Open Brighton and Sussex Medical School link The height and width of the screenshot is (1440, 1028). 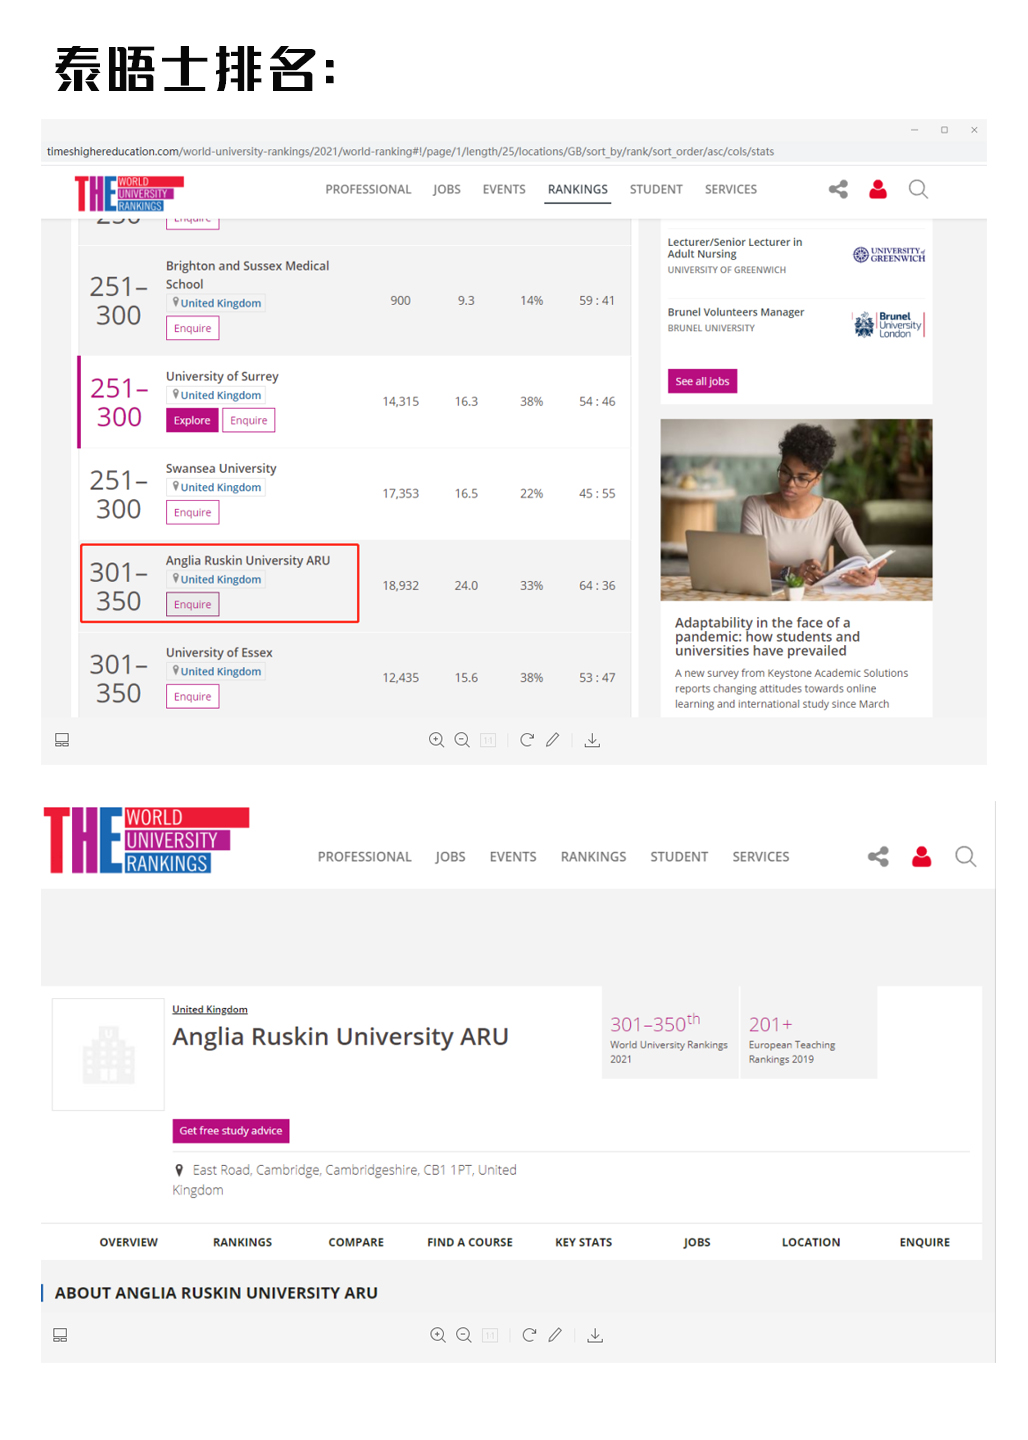coord(247,275)
